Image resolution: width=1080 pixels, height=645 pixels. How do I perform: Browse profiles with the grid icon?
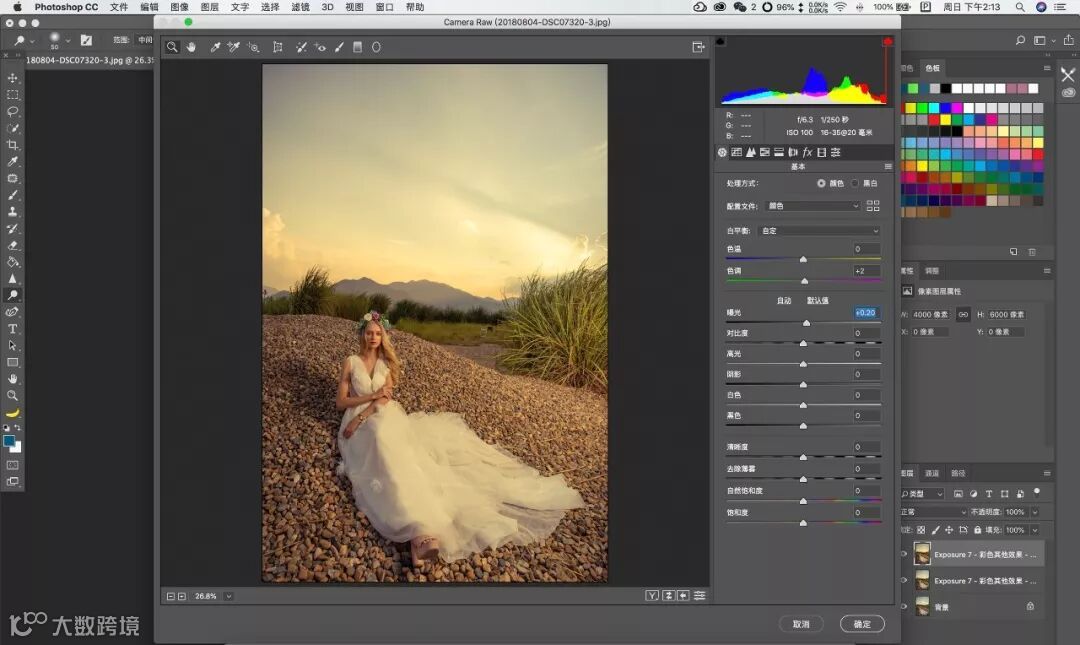873,206
